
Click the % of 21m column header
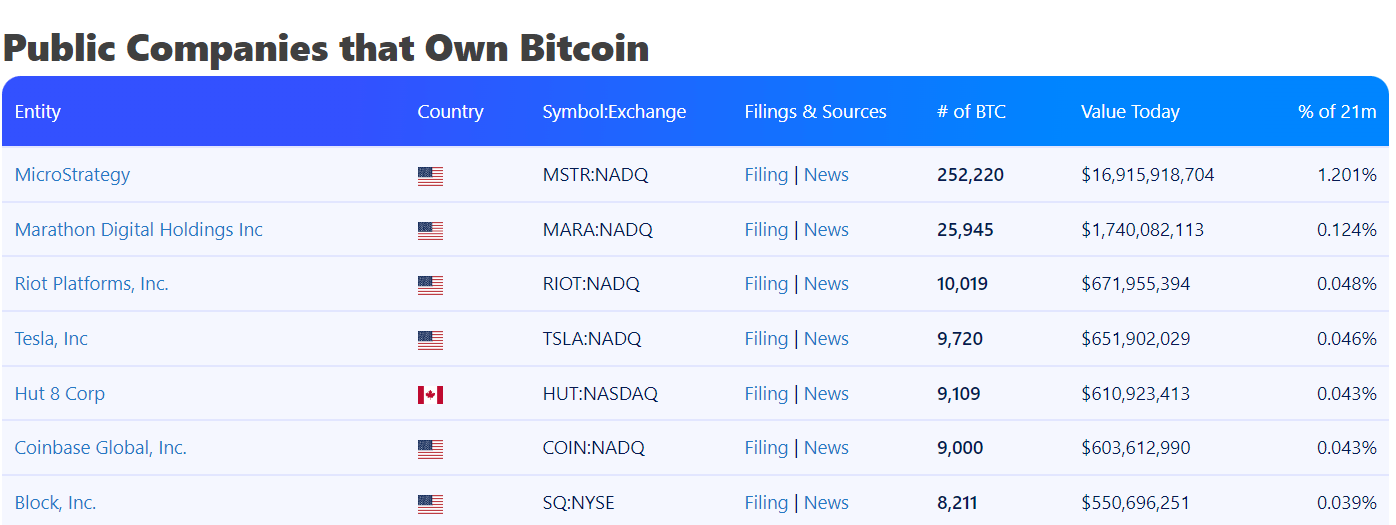1338,112
